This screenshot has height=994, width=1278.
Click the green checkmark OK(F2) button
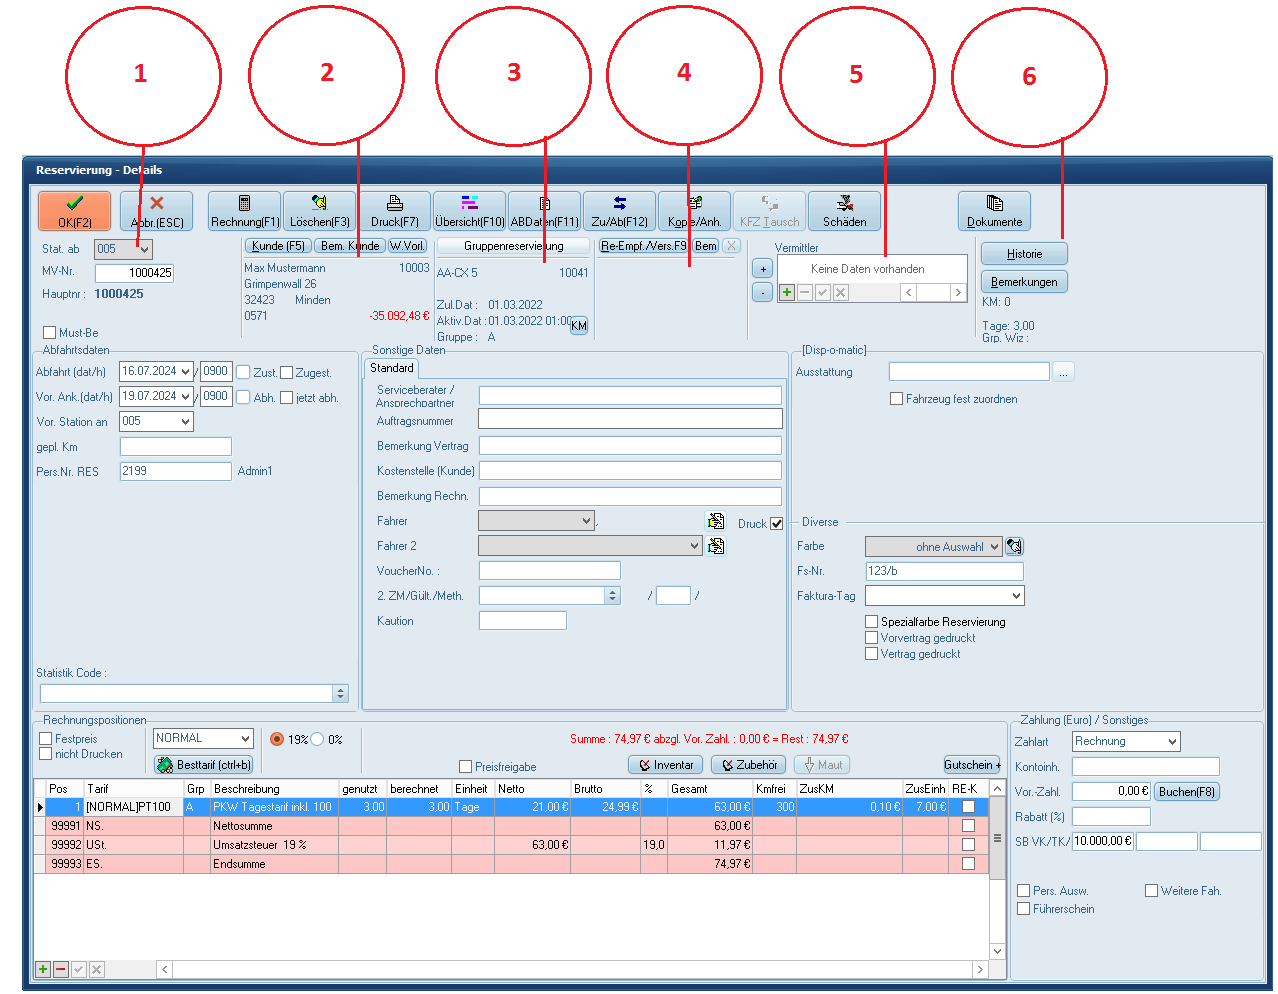tap(74, 211)
